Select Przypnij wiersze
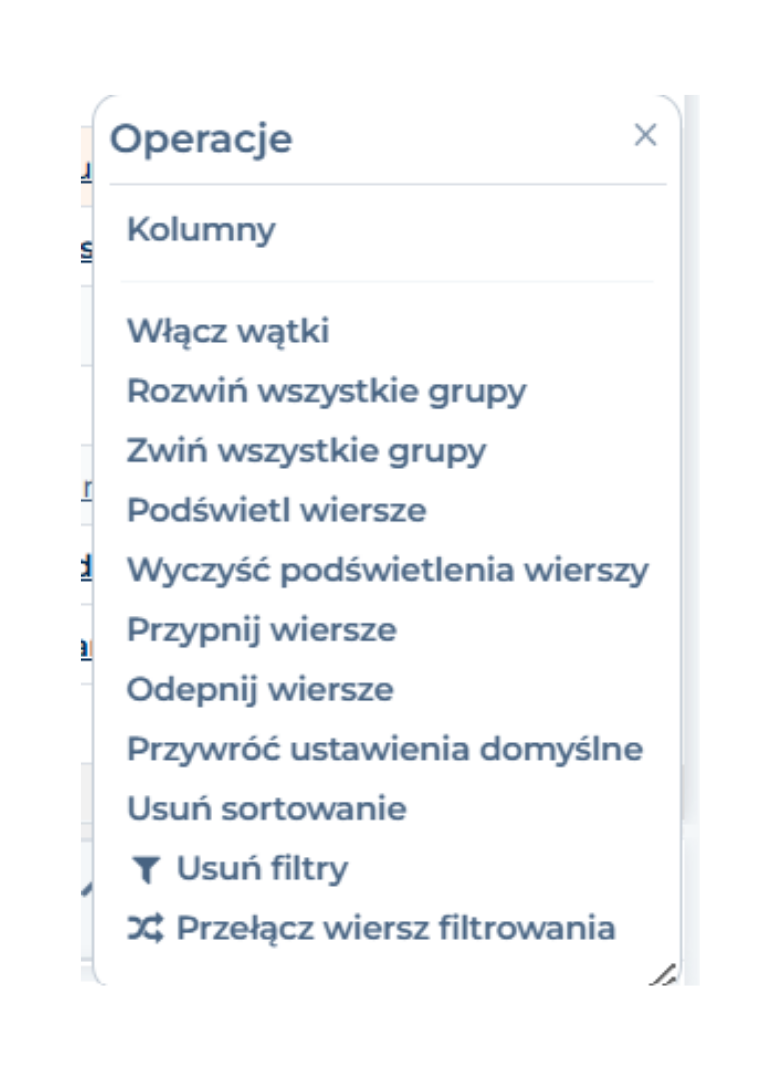Screen dimensions: 771x1080 262,630
